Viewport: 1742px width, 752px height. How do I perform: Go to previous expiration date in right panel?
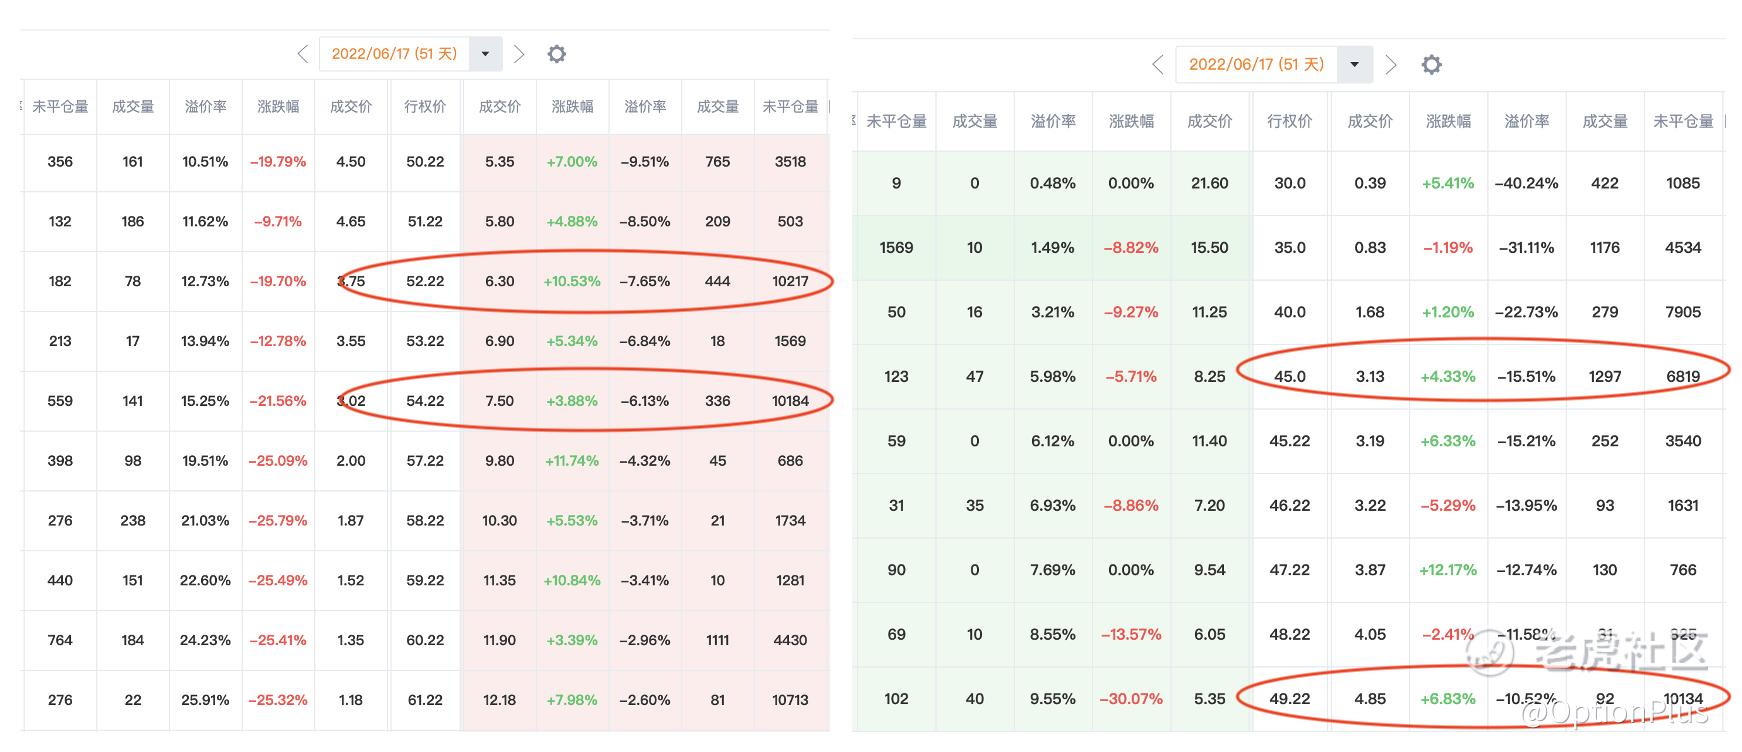(x=1158, y=65)
